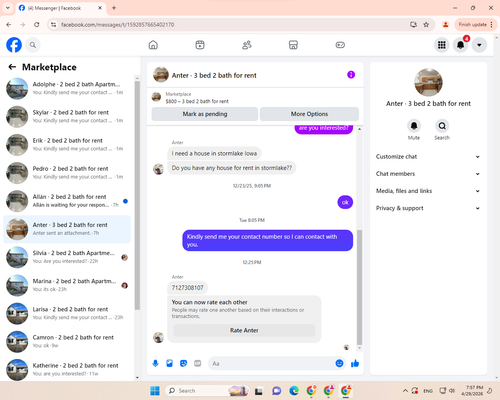Image resolution: width=500 pixels, height=400 pixels.
Task: Click More Options button
Action: click(309, 114)
